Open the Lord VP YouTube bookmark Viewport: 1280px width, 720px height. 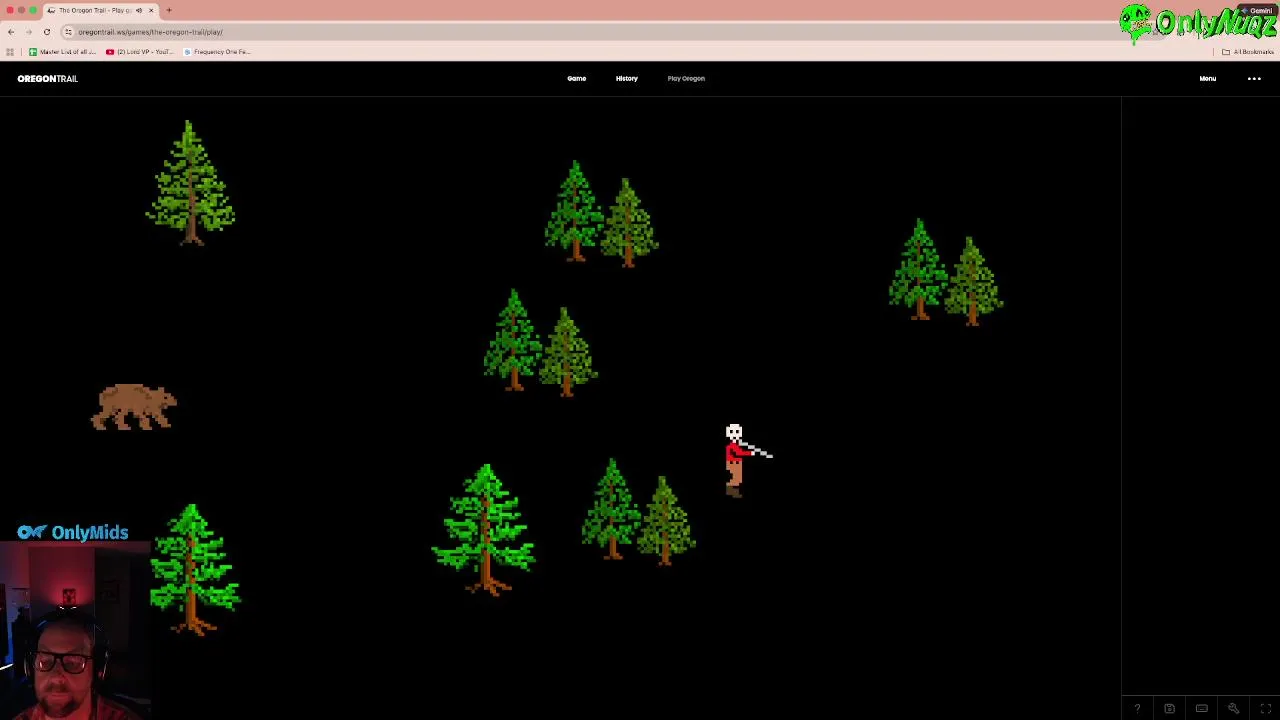pos(139,52)
